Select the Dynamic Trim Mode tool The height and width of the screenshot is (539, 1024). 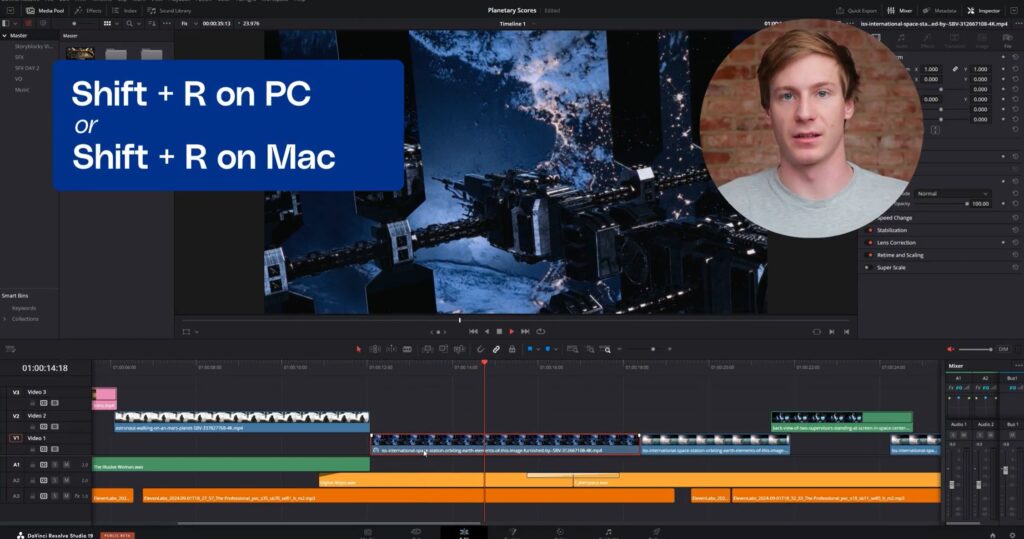[391, 350]
